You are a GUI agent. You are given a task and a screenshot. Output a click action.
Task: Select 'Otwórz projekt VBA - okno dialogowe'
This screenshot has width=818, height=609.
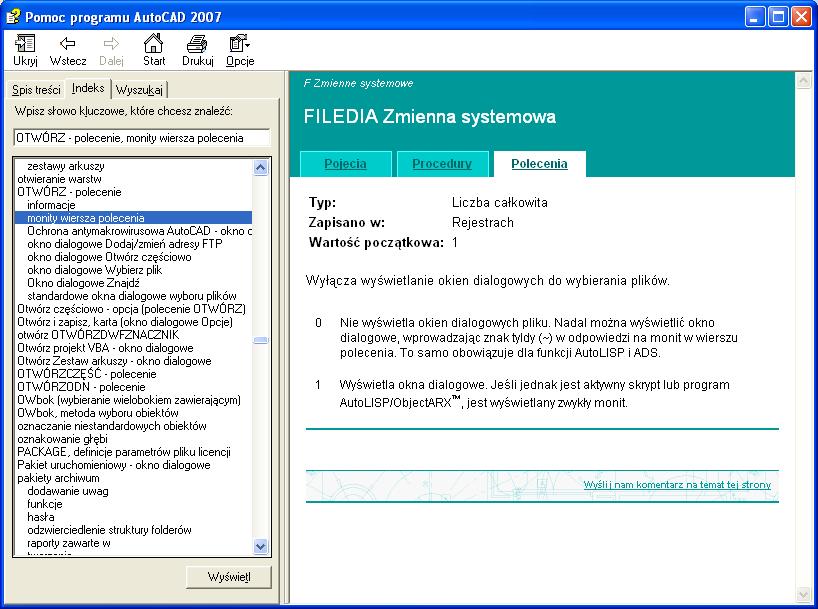pos(105,348)
